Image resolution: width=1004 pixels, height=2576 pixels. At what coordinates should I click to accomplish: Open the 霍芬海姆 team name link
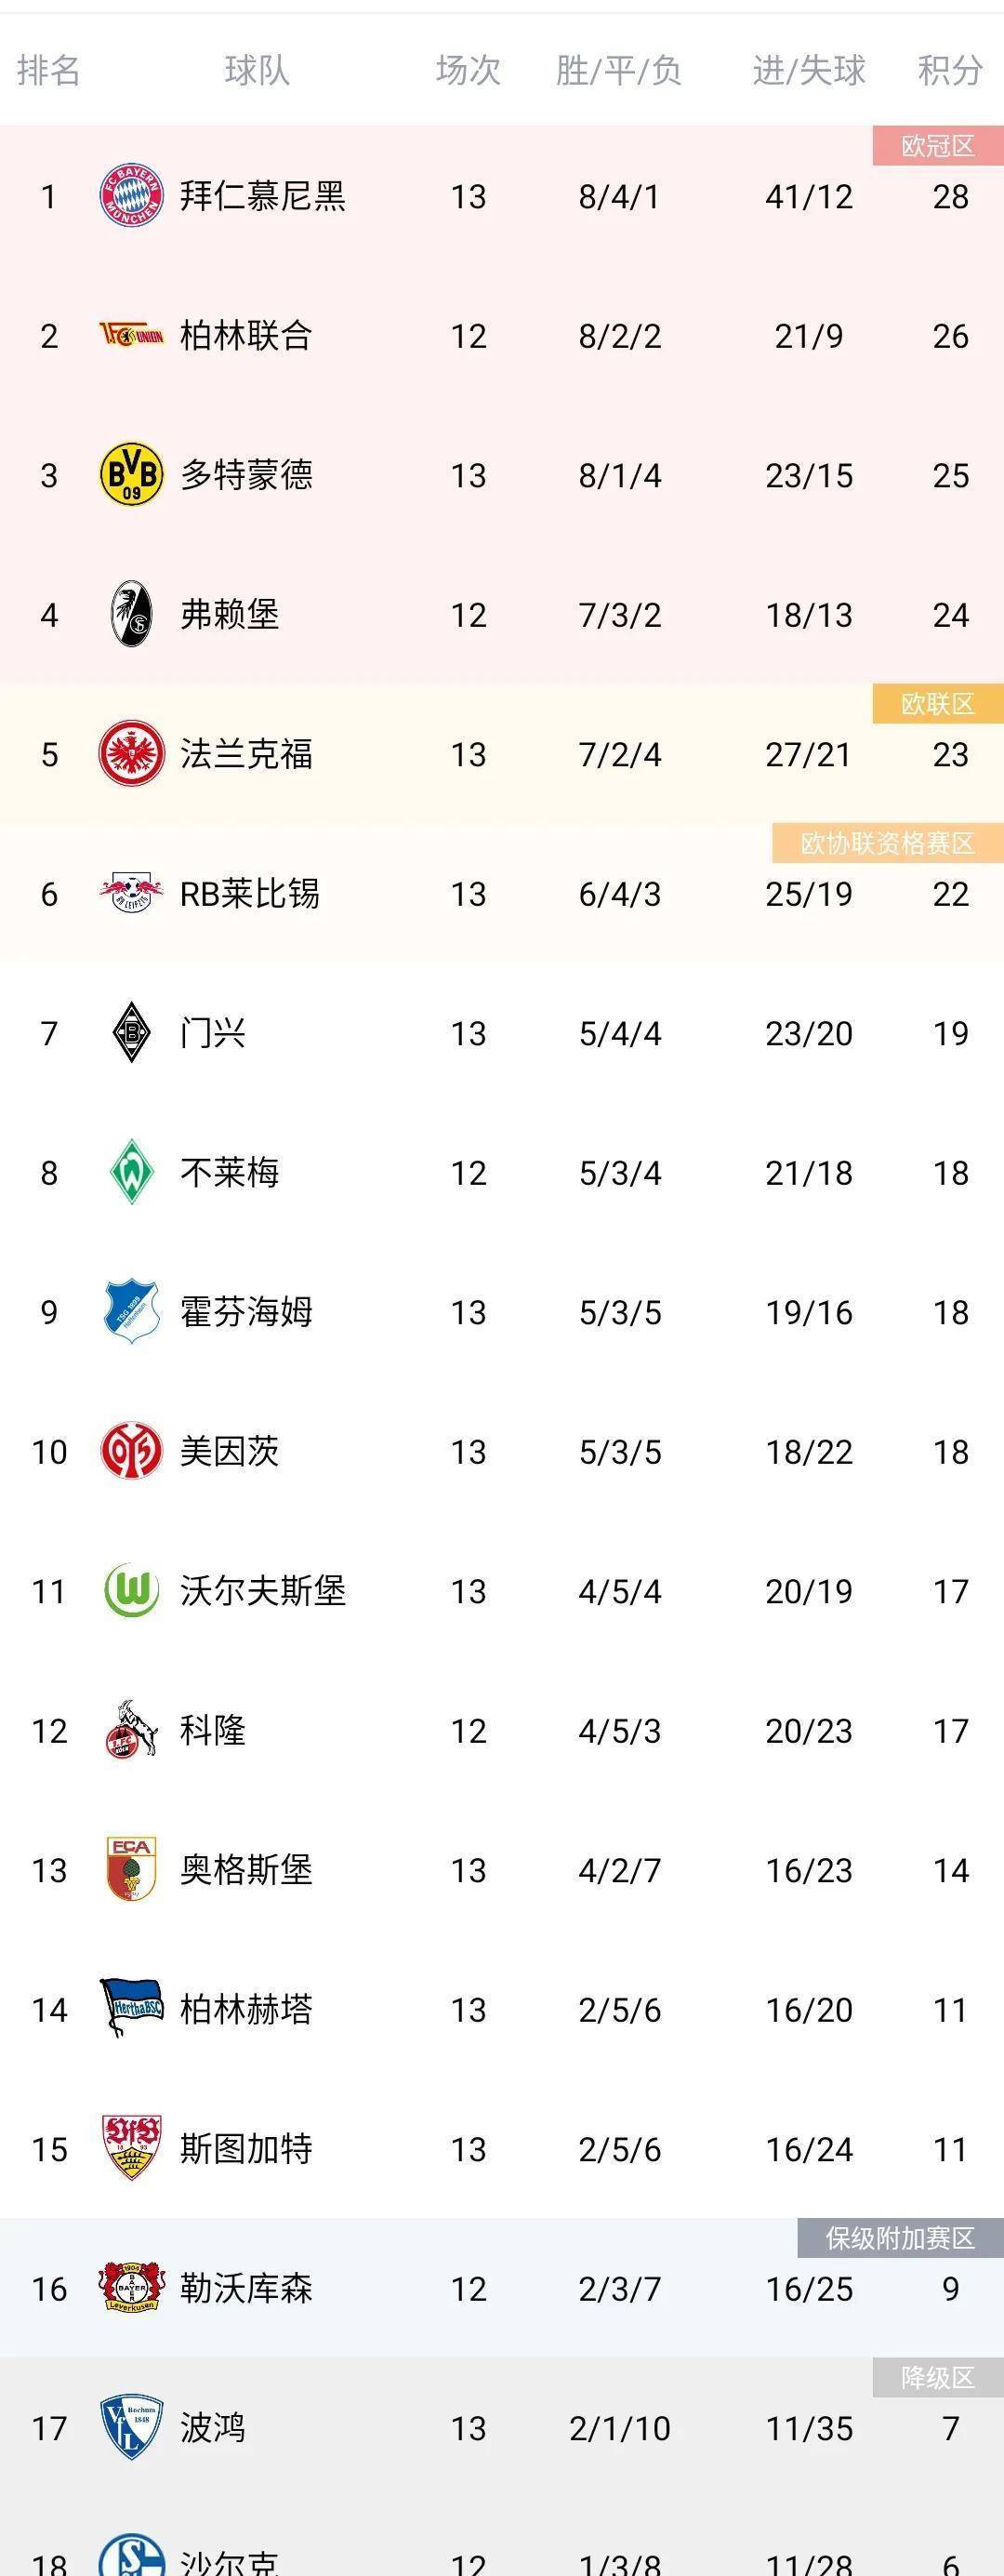click(246, 1311)
